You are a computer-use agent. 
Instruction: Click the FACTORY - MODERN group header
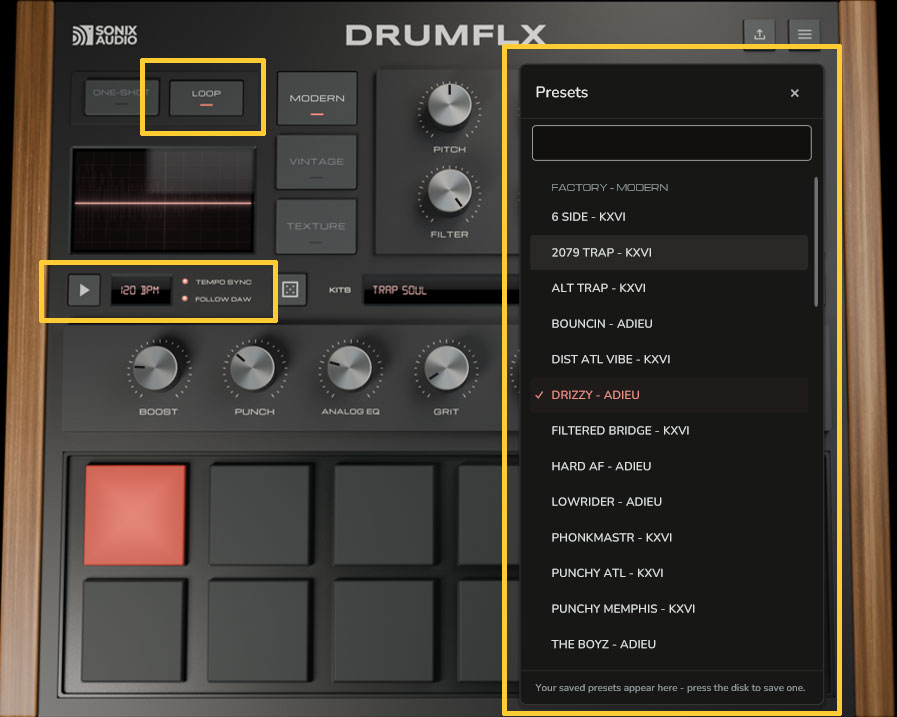(609, 188)
